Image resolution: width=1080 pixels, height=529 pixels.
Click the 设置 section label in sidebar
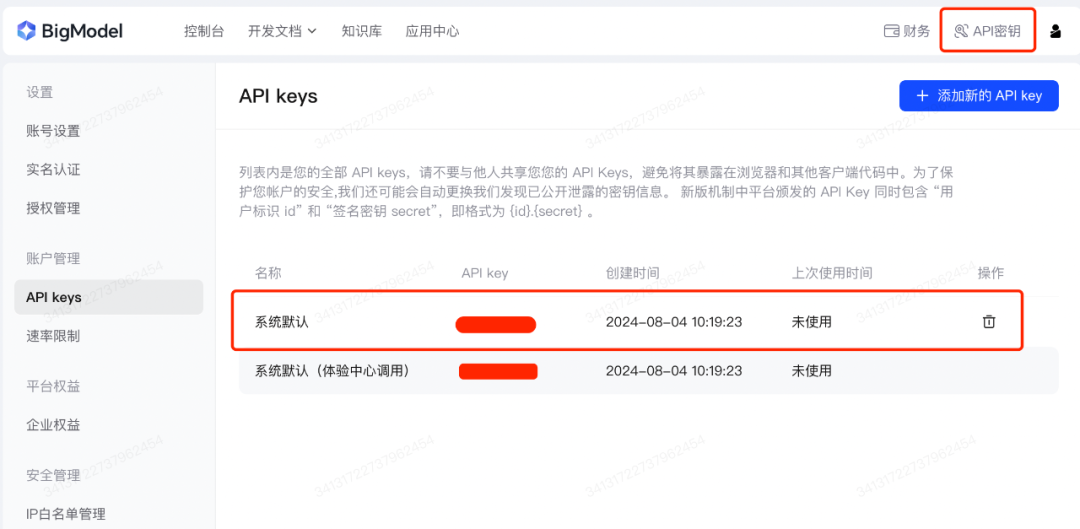pos(39,92)
